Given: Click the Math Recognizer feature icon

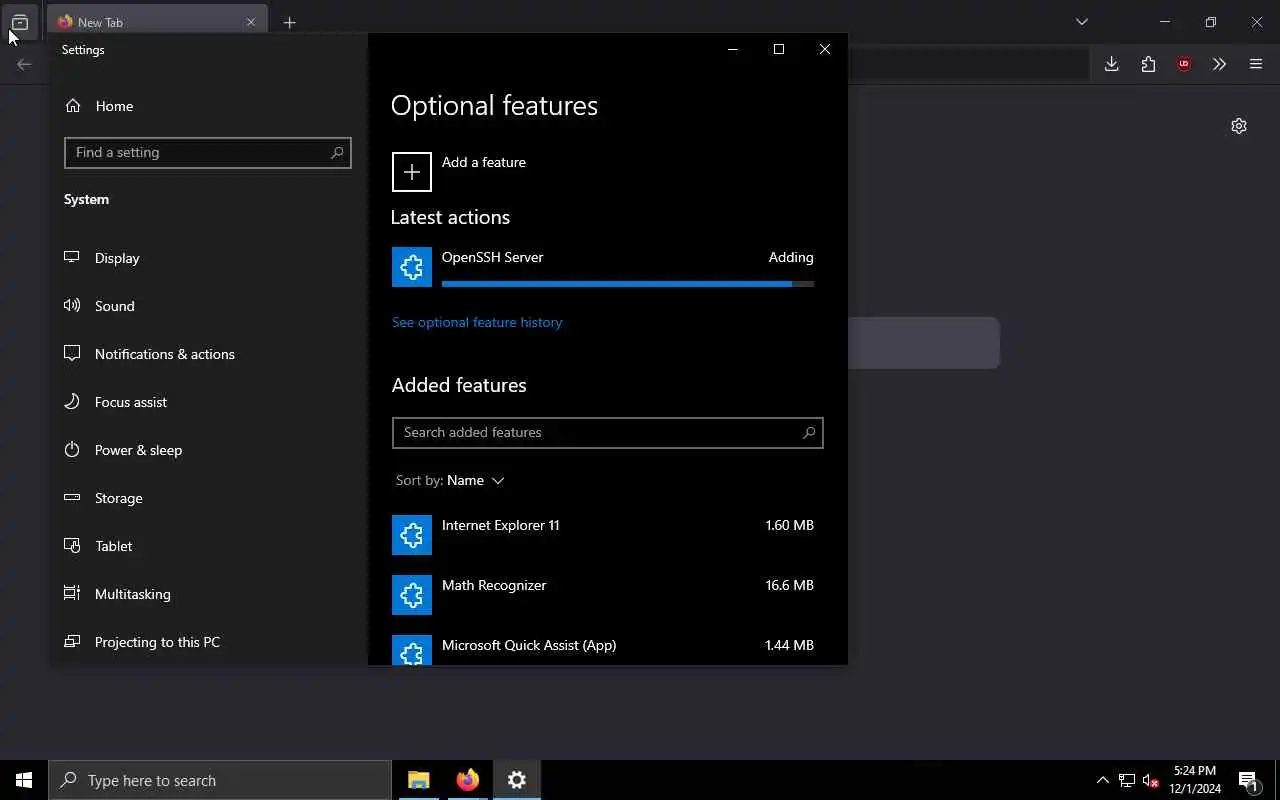Looking at the screenshot, I should [x=412, y=595].
